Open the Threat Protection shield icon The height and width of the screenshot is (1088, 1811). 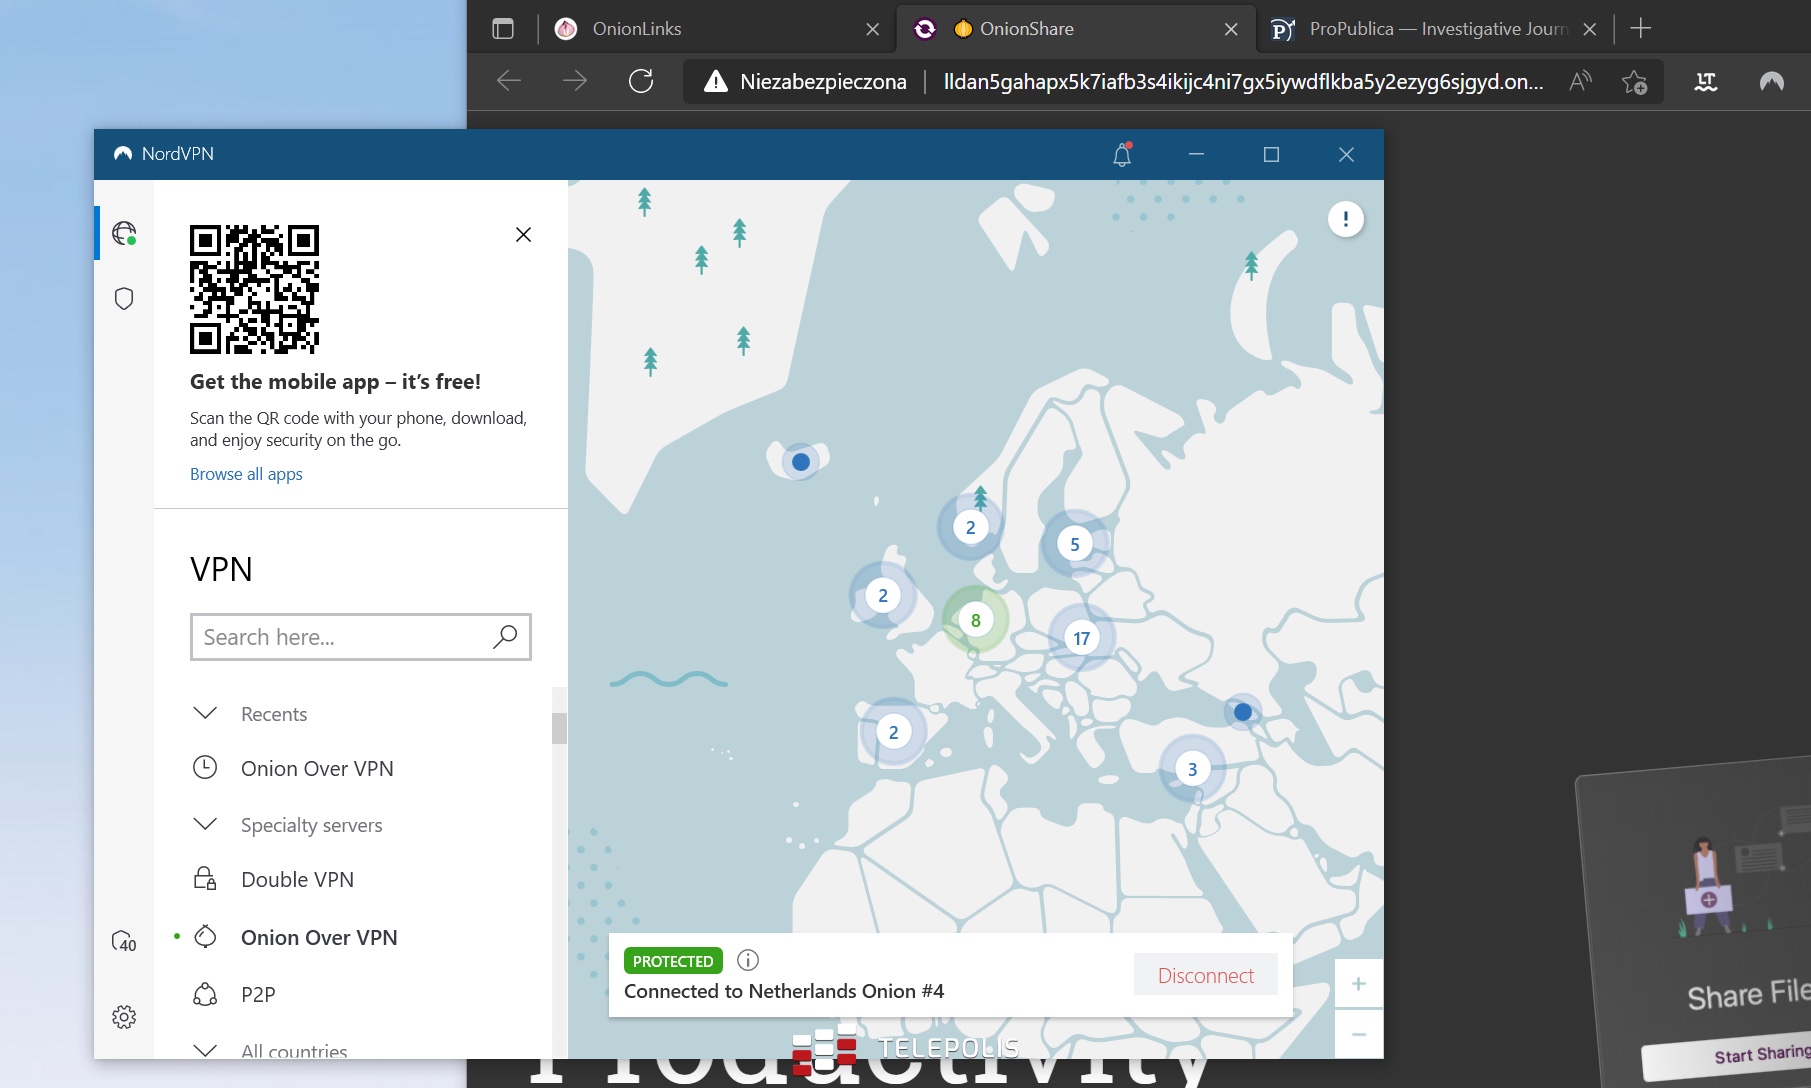tap(124, 299)
